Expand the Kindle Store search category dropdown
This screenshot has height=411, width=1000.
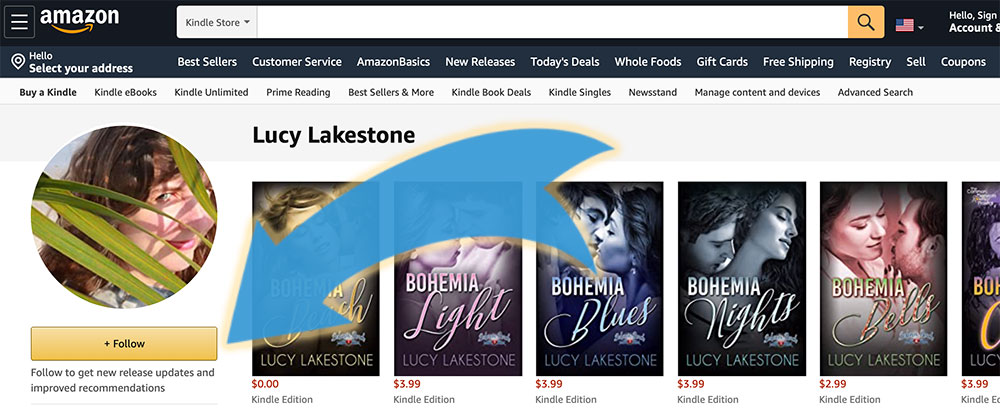pos(217,22)
